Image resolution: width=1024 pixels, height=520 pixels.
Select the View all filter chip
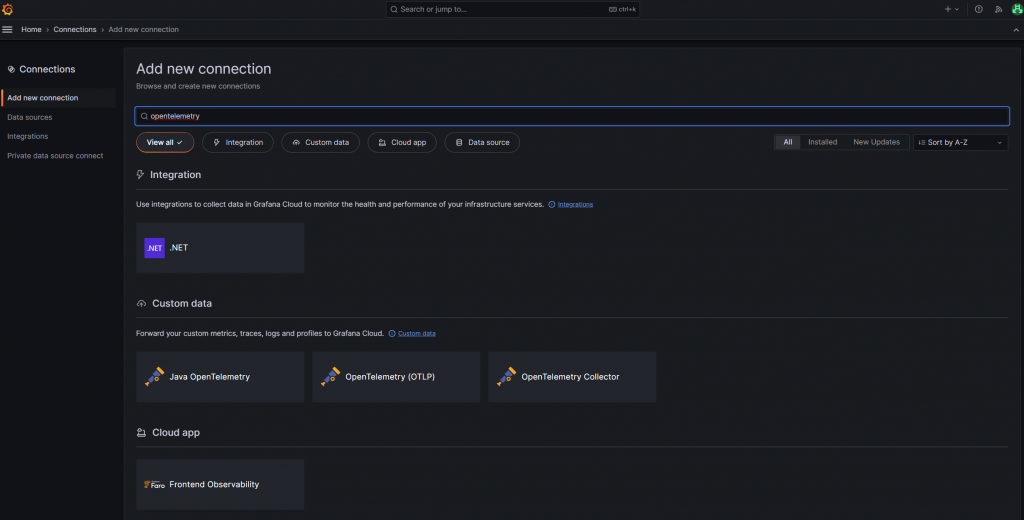pyautogui.click(x=165, y=142)
